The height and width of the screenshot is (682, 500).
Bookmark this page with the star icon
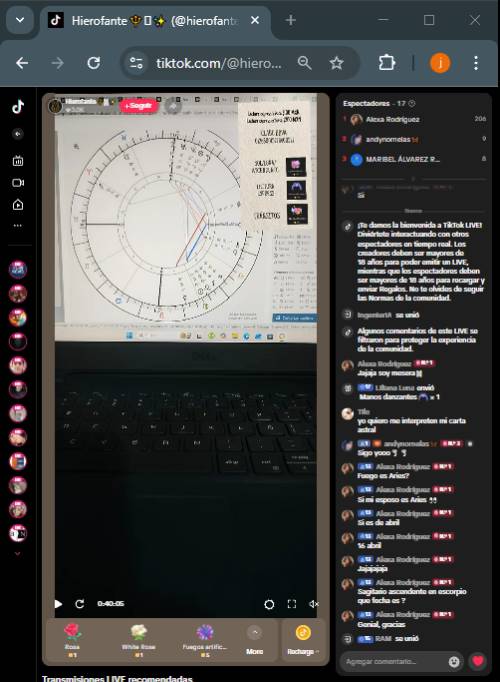point(336,64)
